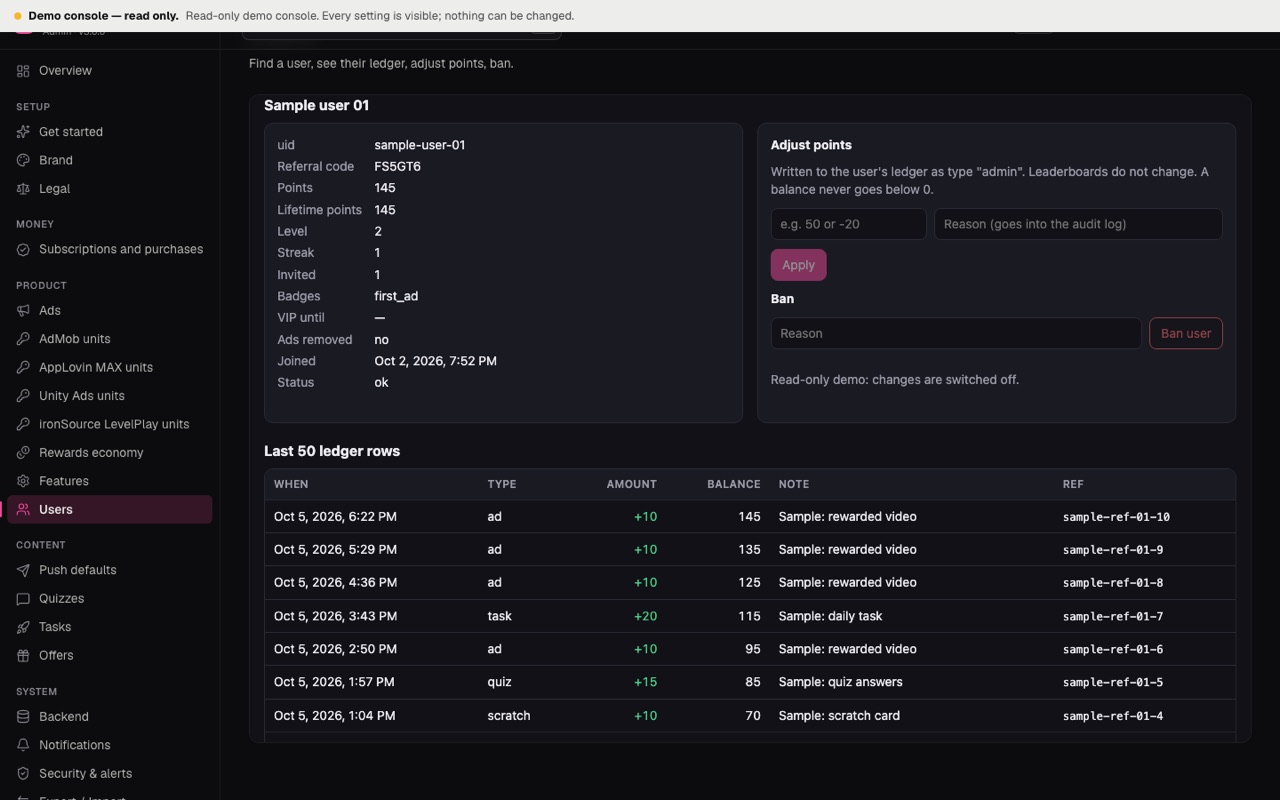Click the Rewards economy coins icon

(23, 453)
